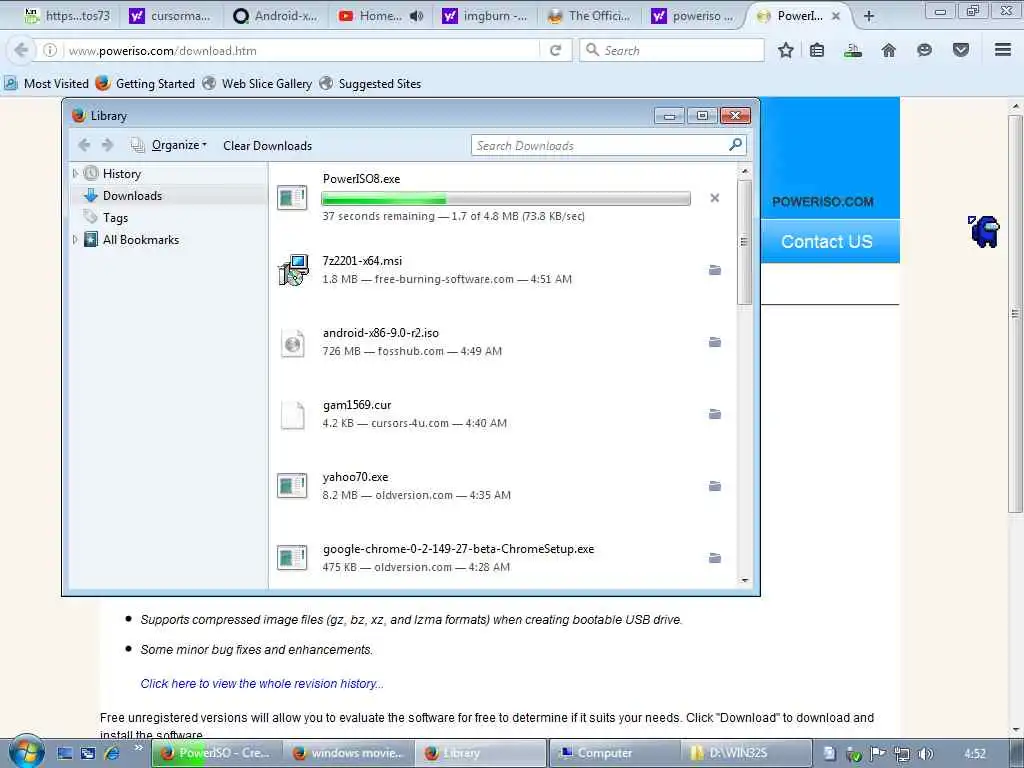Click the magnifier in Search Downloads
Viewport: 1024px width, 768px height.
point(735,145)
